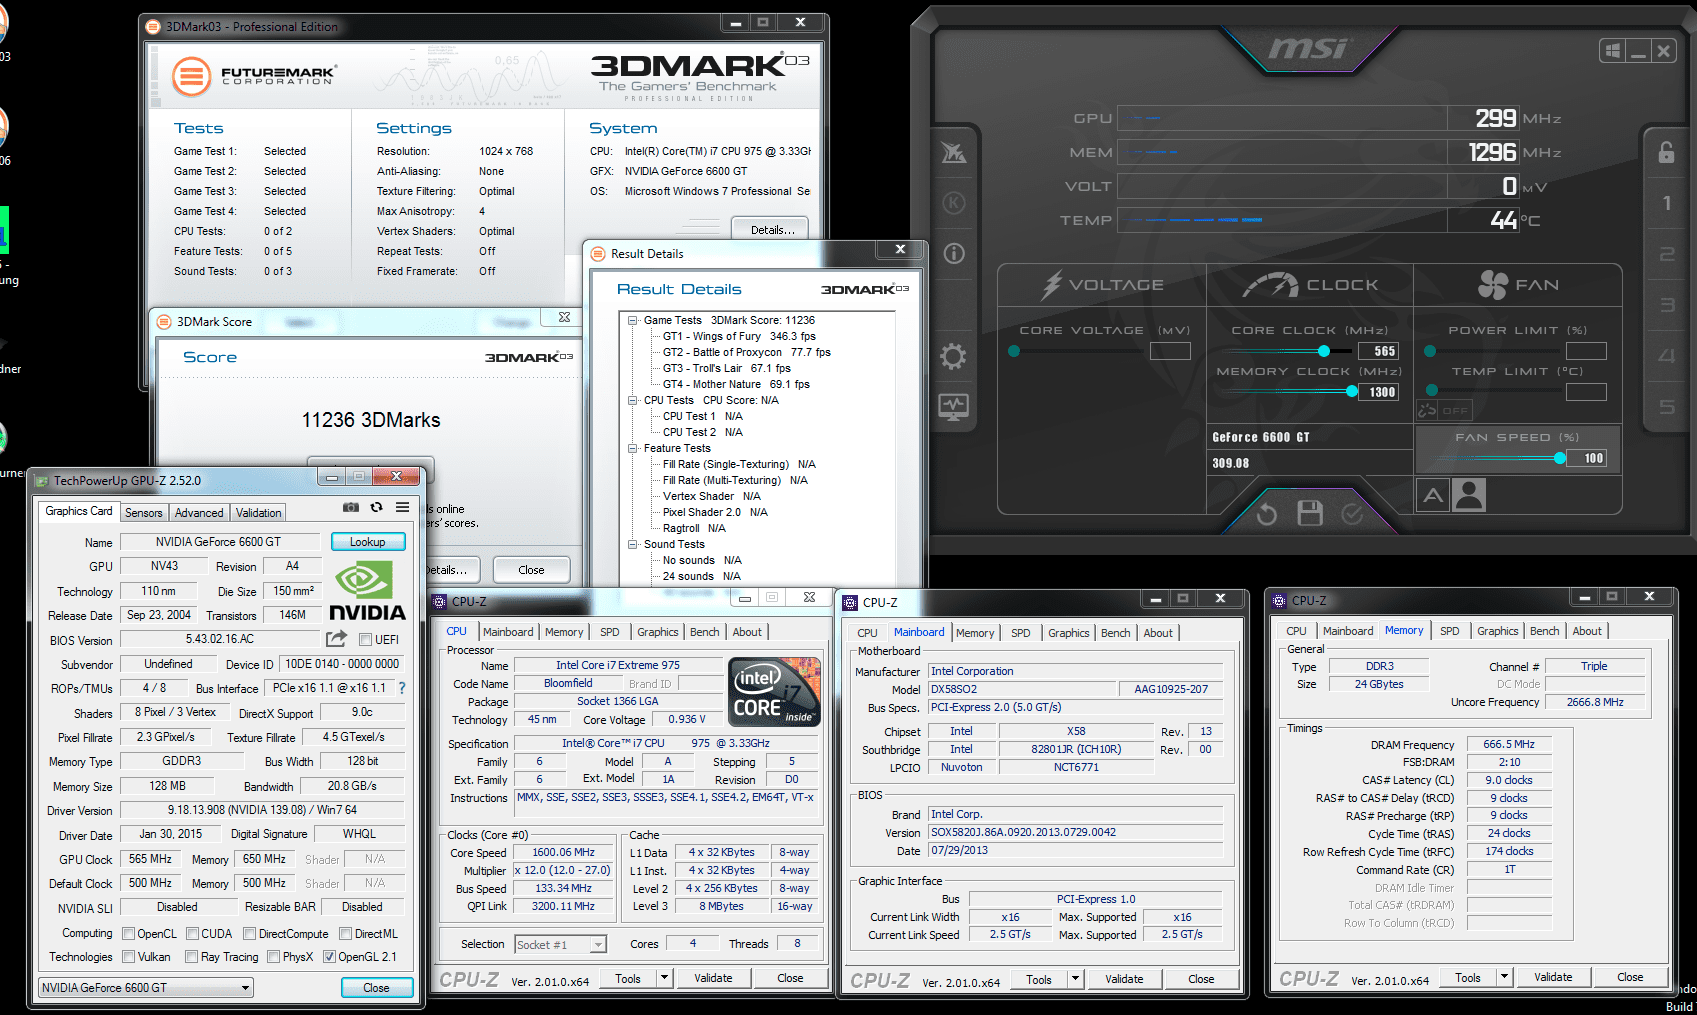Toggle the DirectML checkbox
This screenshot has height=1015, width=1697.
click(x=345, y=934)
